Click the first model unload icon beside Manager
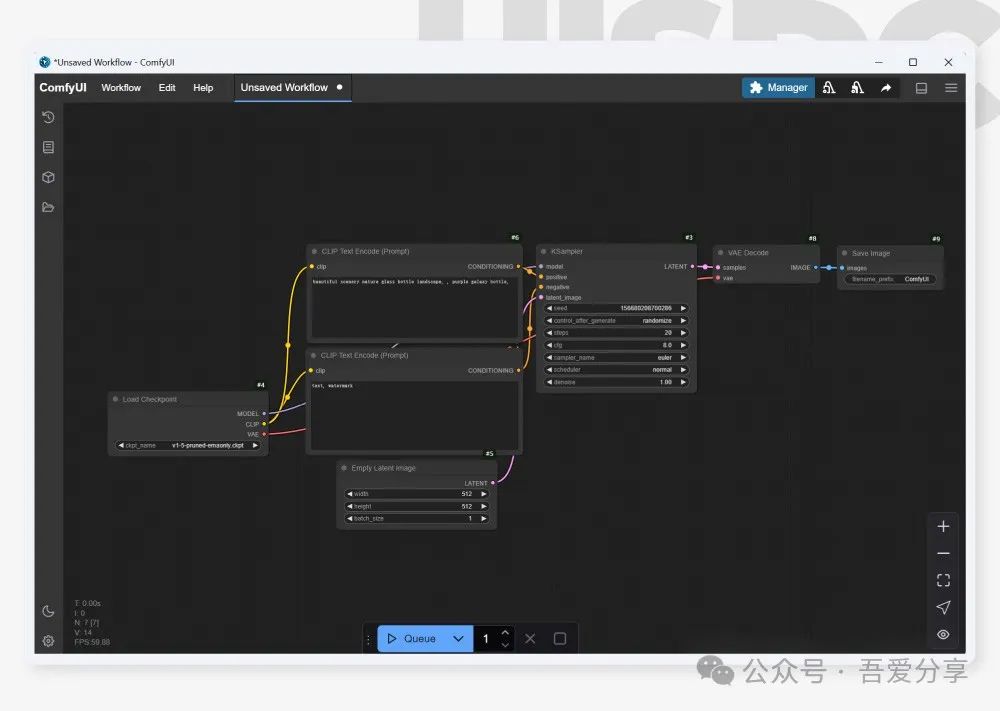Viewport: 1000px width, 711px height. tap(829, 87)
